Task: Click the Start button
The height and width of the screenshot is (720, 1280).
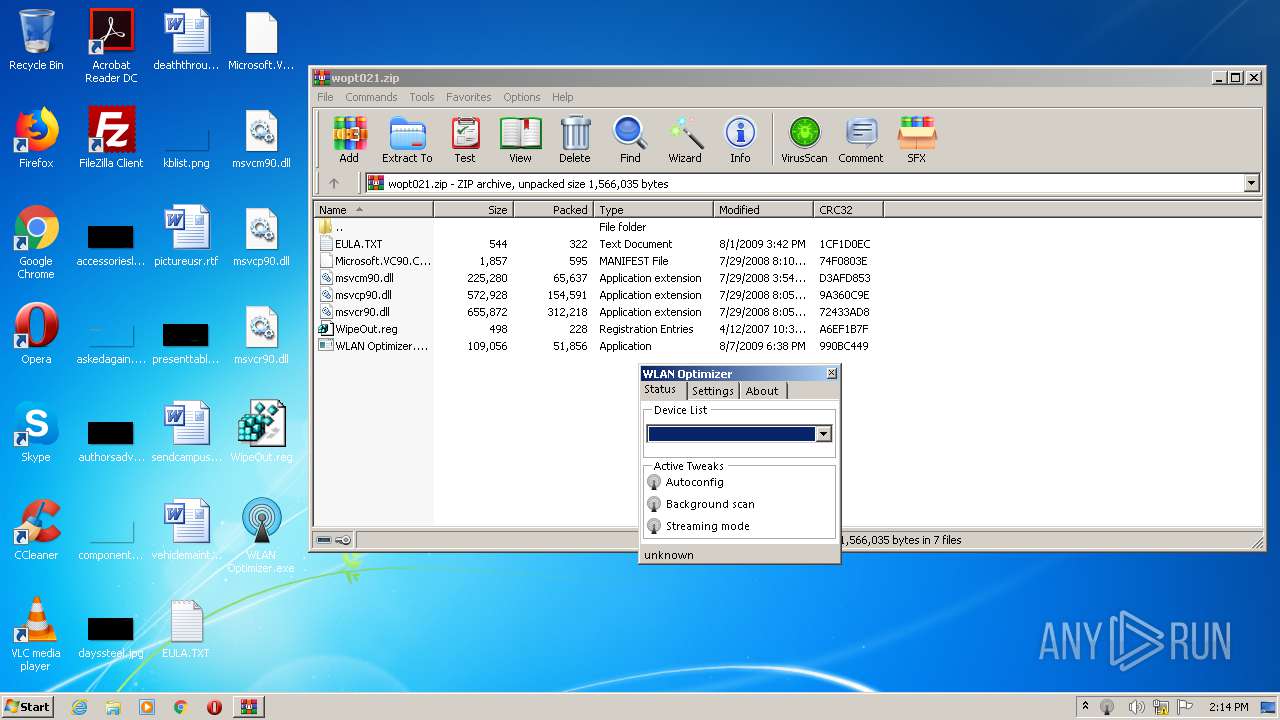Action: tap(28, 706)
